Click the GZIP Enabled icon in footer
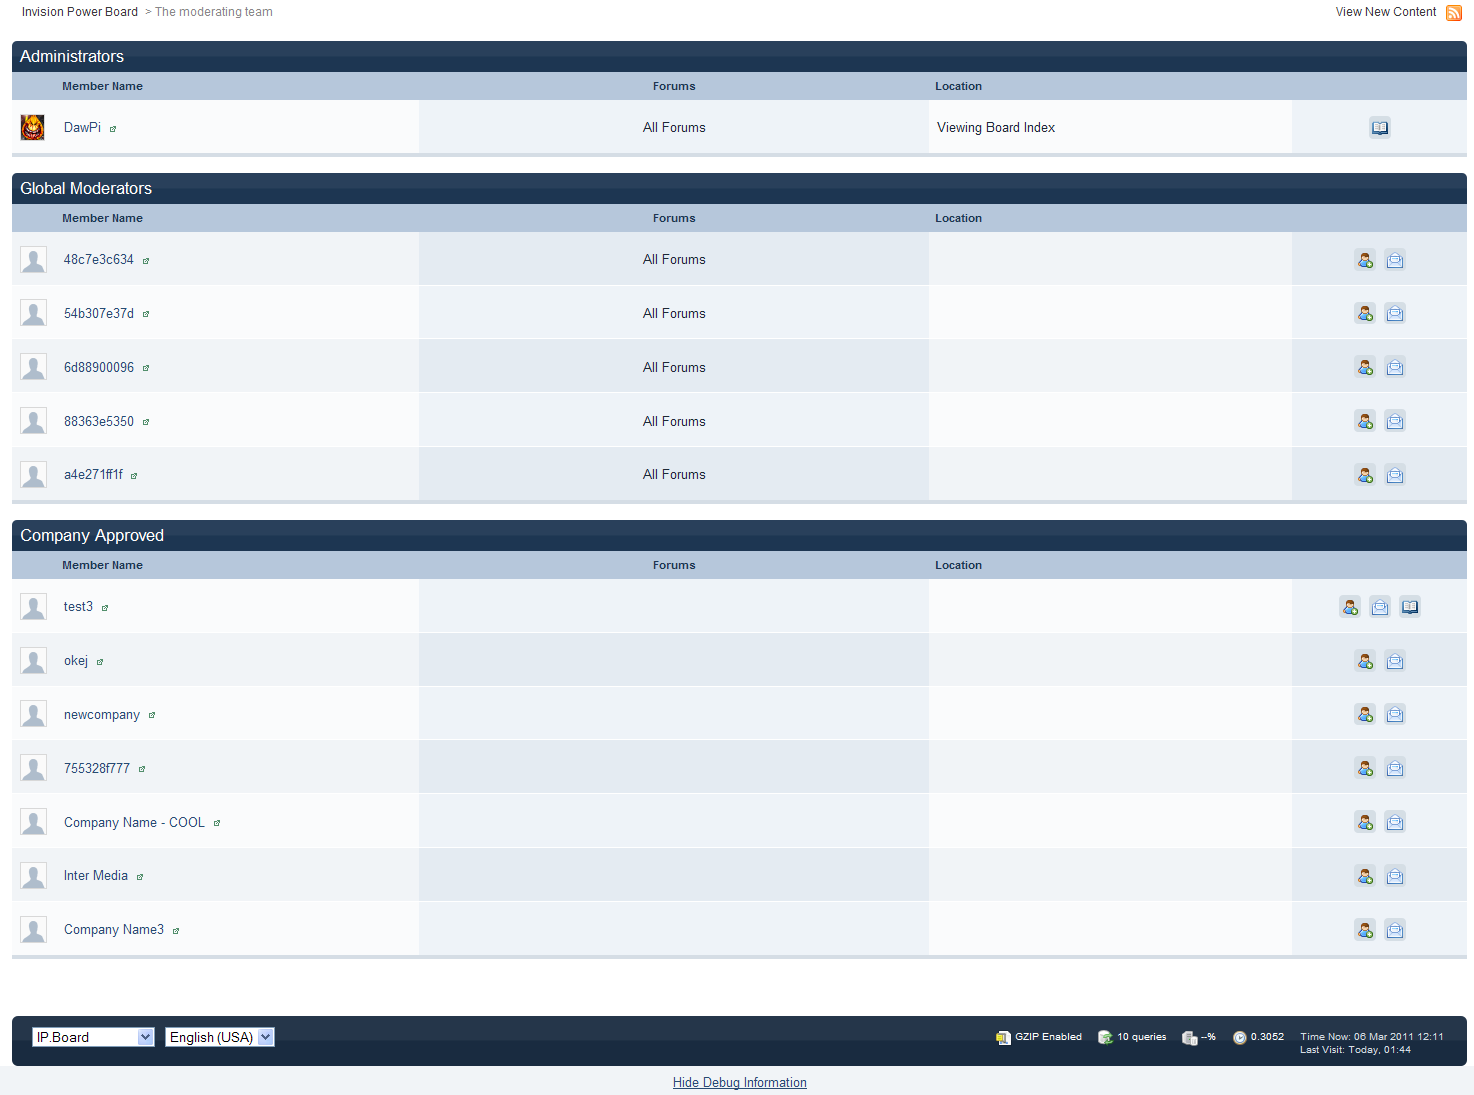 [x=1002, y=1037]
